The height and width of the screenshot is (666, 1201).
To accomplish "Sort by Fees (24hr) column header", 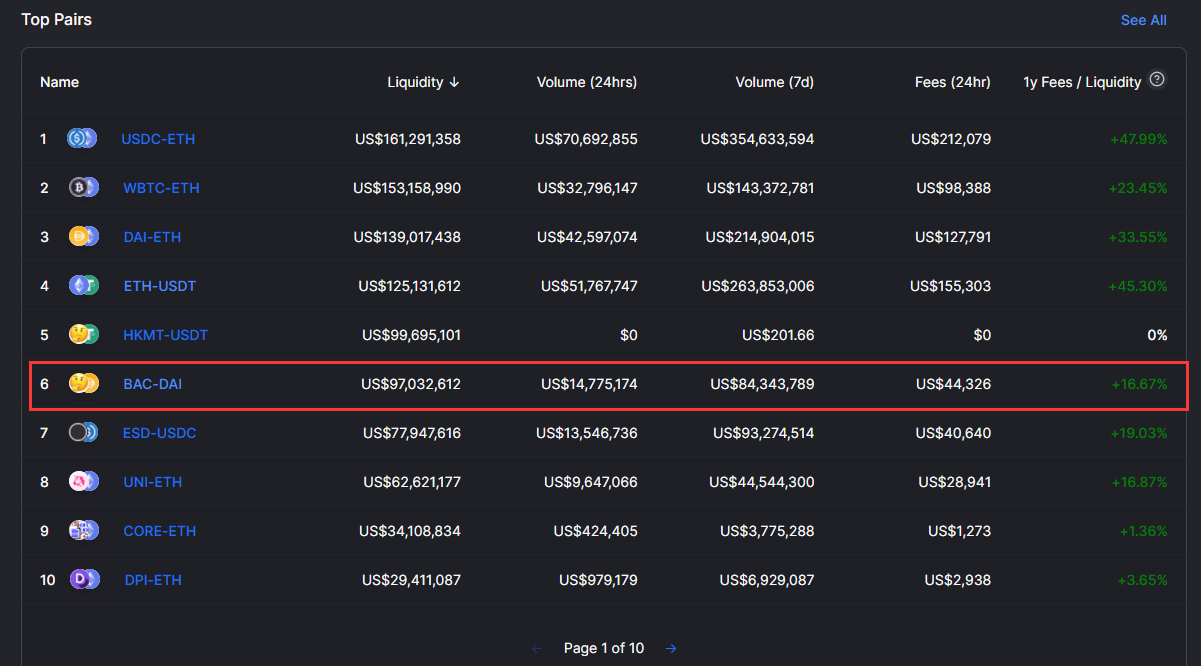I will pos(952,82).
